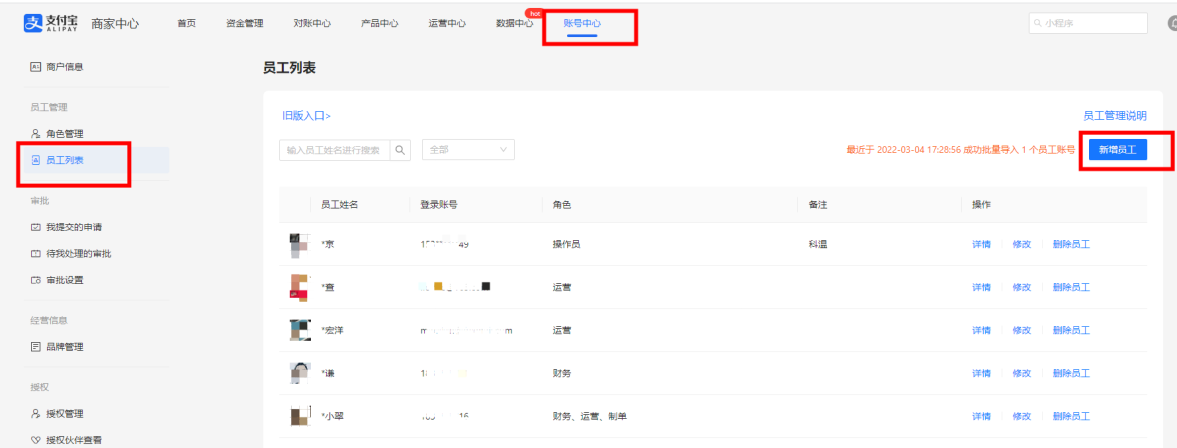This screenshot has height=448, width=1177.
Task: Click the employee name search field
Action: pos(335,149)
